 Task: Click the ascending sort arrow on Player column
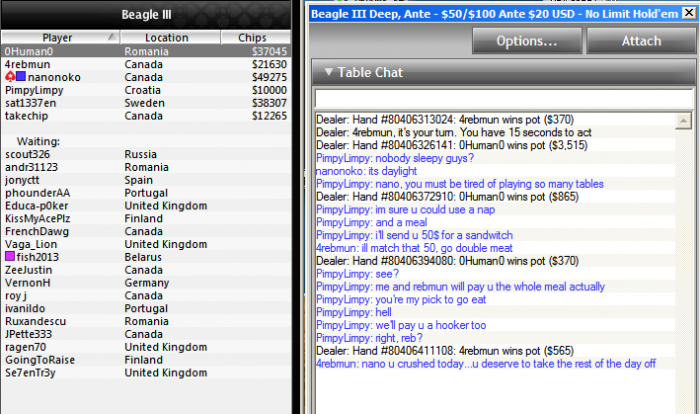(x=112, y=37)
